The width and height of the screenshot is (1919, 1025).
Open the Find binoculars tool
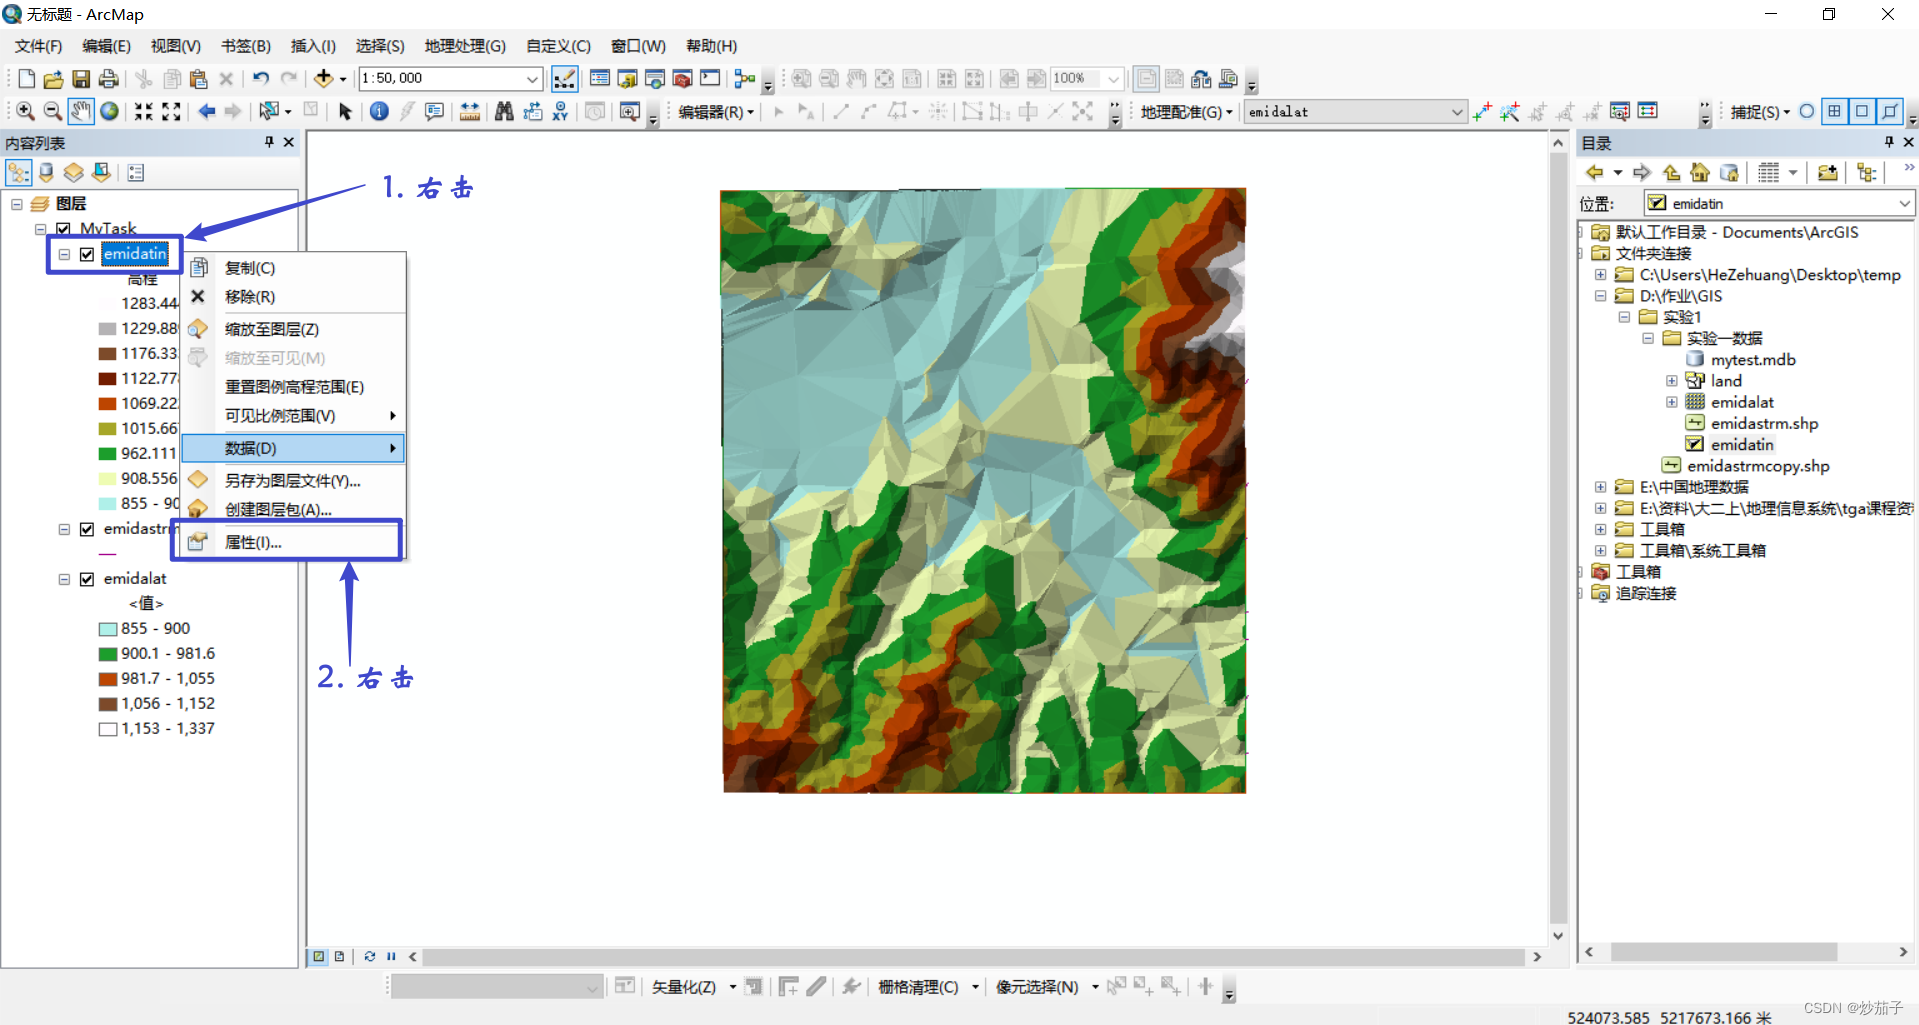[x=504, y=111]
